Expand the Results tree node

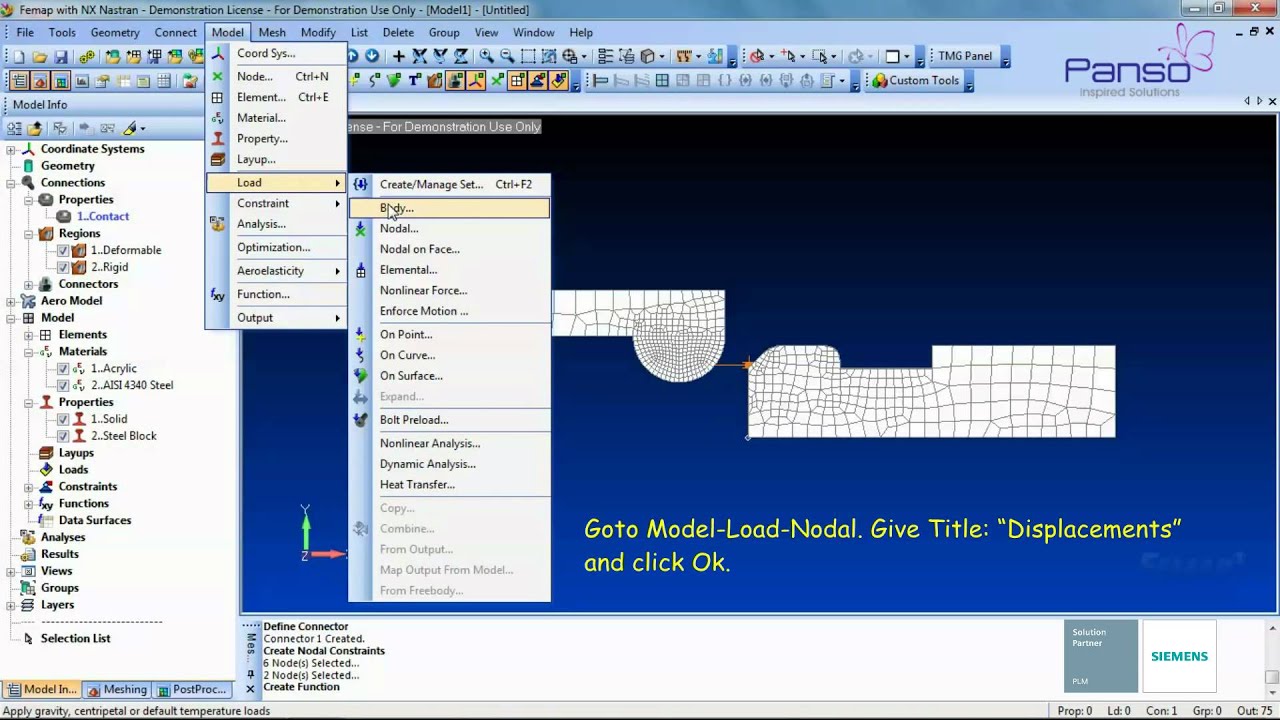[11, 554]
